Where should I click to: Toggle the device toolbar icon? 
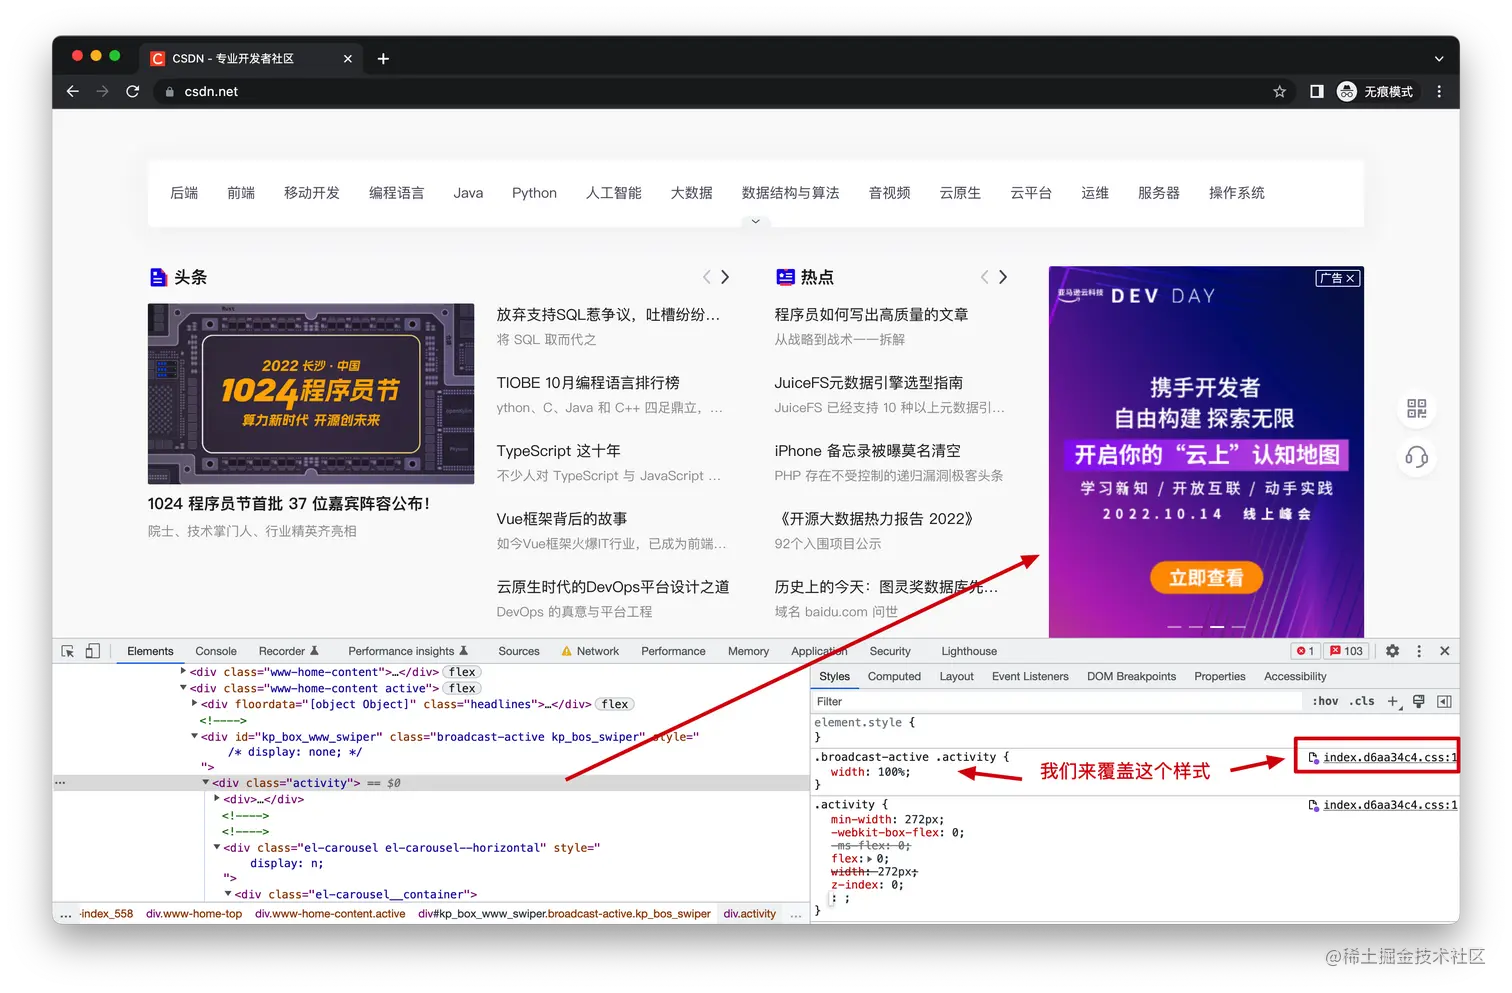[92, 651]
